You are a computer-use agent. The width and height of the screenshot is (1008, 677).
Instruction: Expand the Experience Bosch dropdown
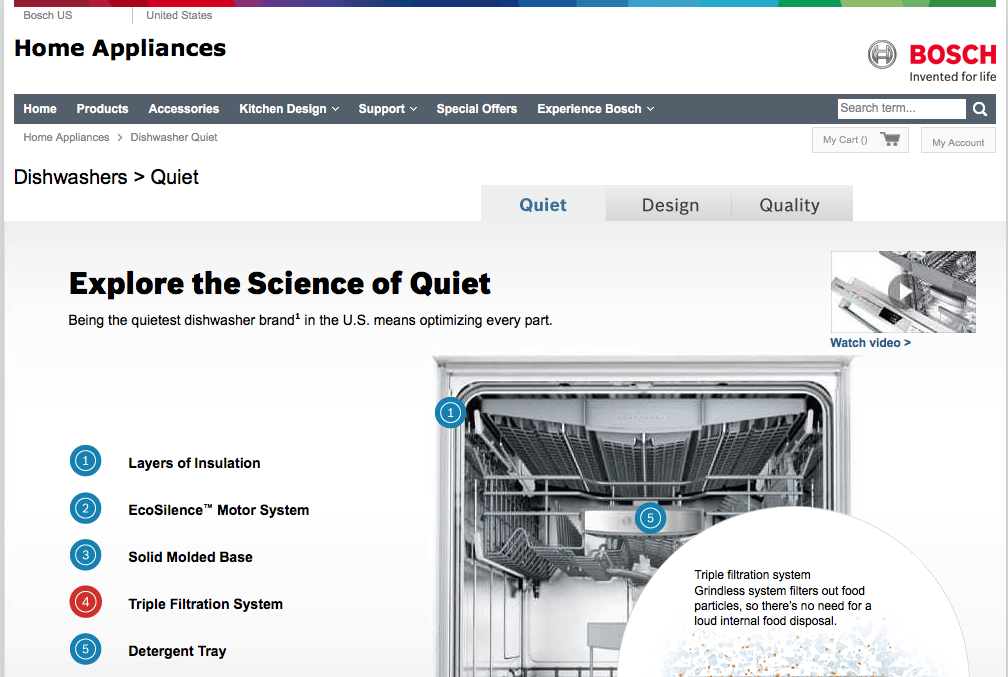tap(595, 108)
